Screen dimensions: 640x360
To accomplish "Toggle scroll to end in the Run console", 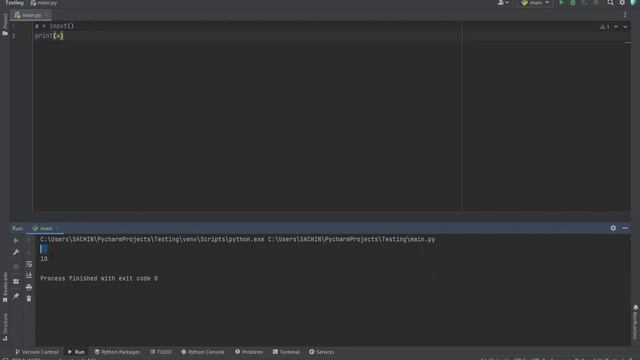I will pyautogui.click(x=29, y=276).
